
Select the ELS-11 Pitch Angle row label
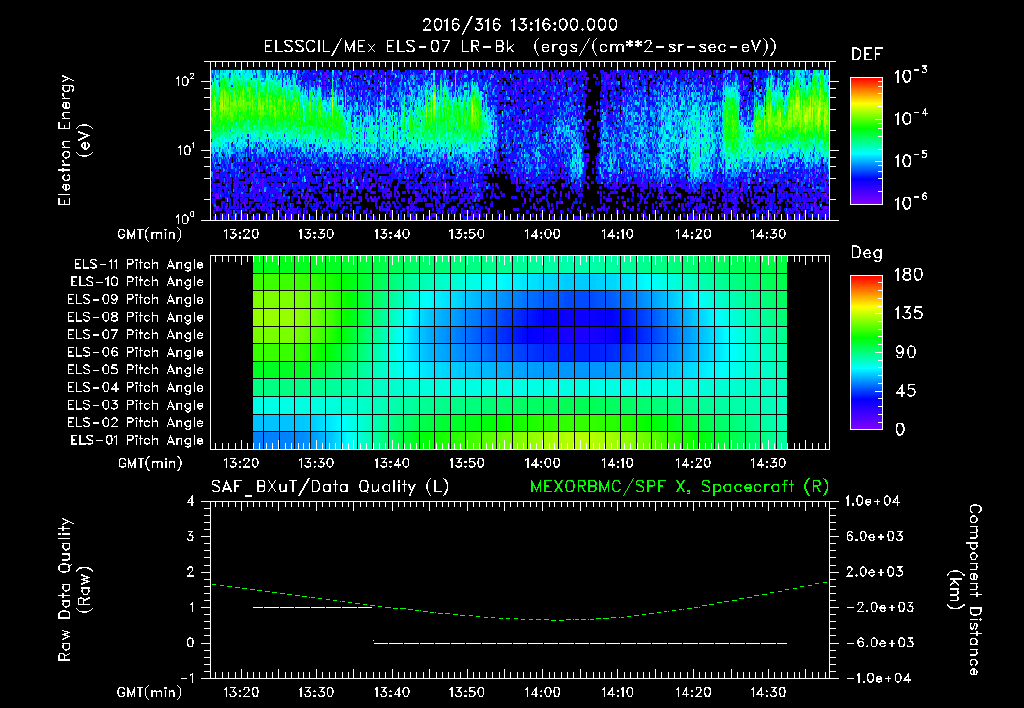(x=138, y=265)
